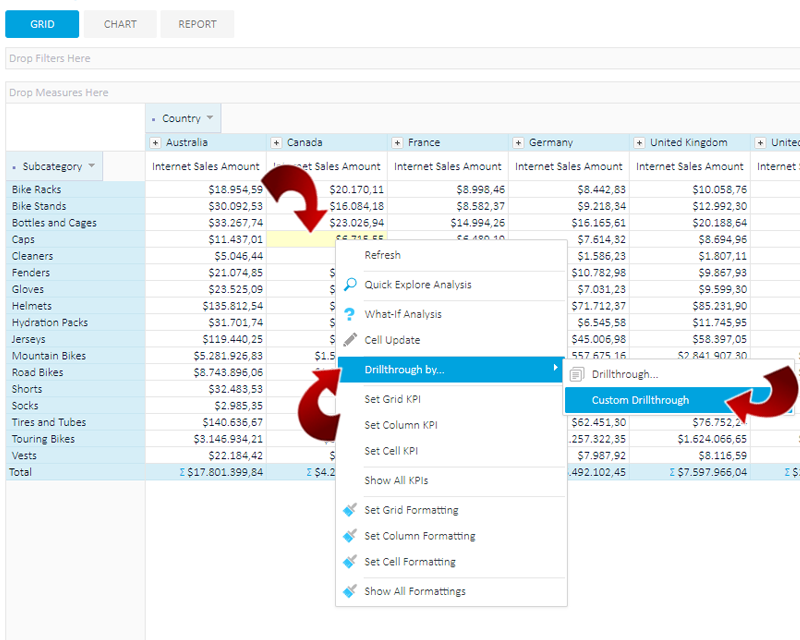
Task: Expand the United Kingdom column
Action: (x=639, y=142)
